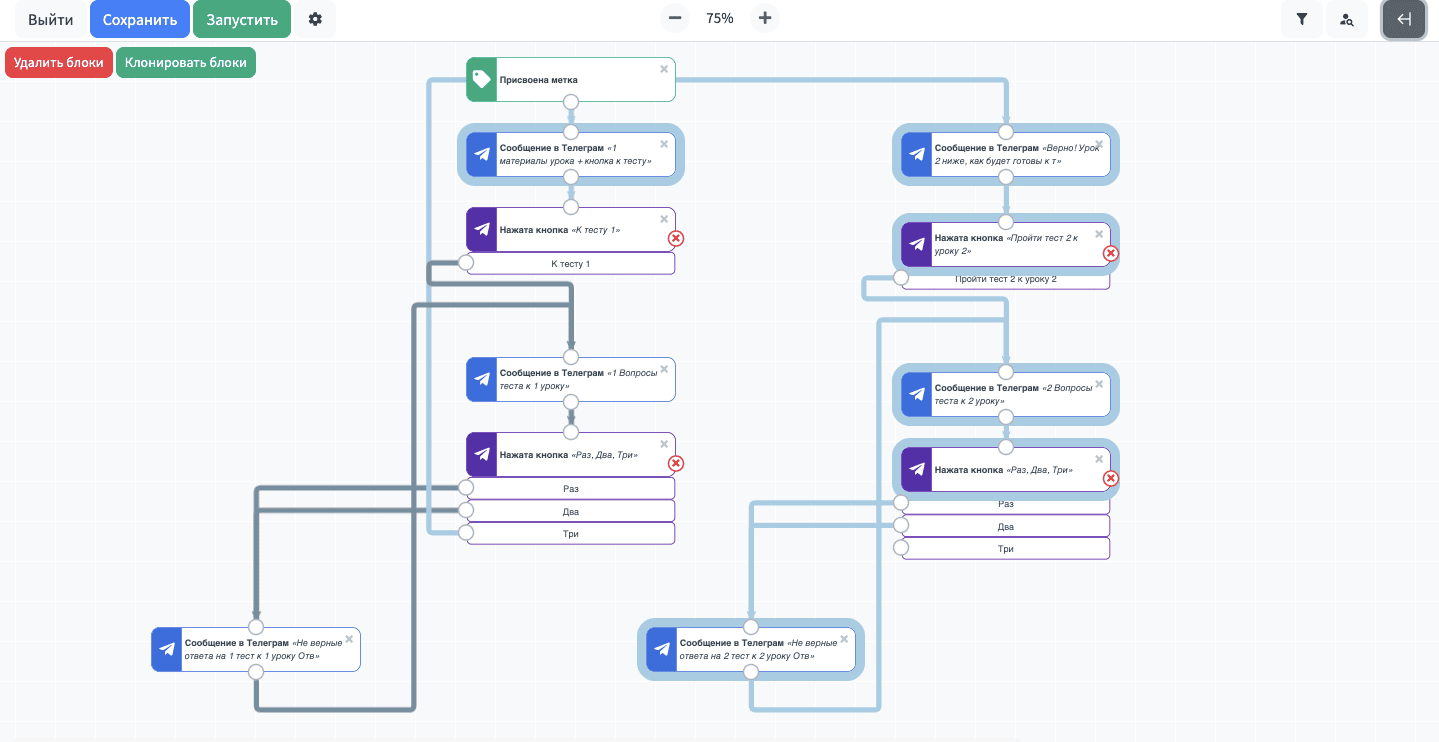This screenshot has height=742, width=1439.
Task: Remove the «1 Вопросы теста к 1 уроку» block
Action: pyautogui.click(x=664, y=369)
